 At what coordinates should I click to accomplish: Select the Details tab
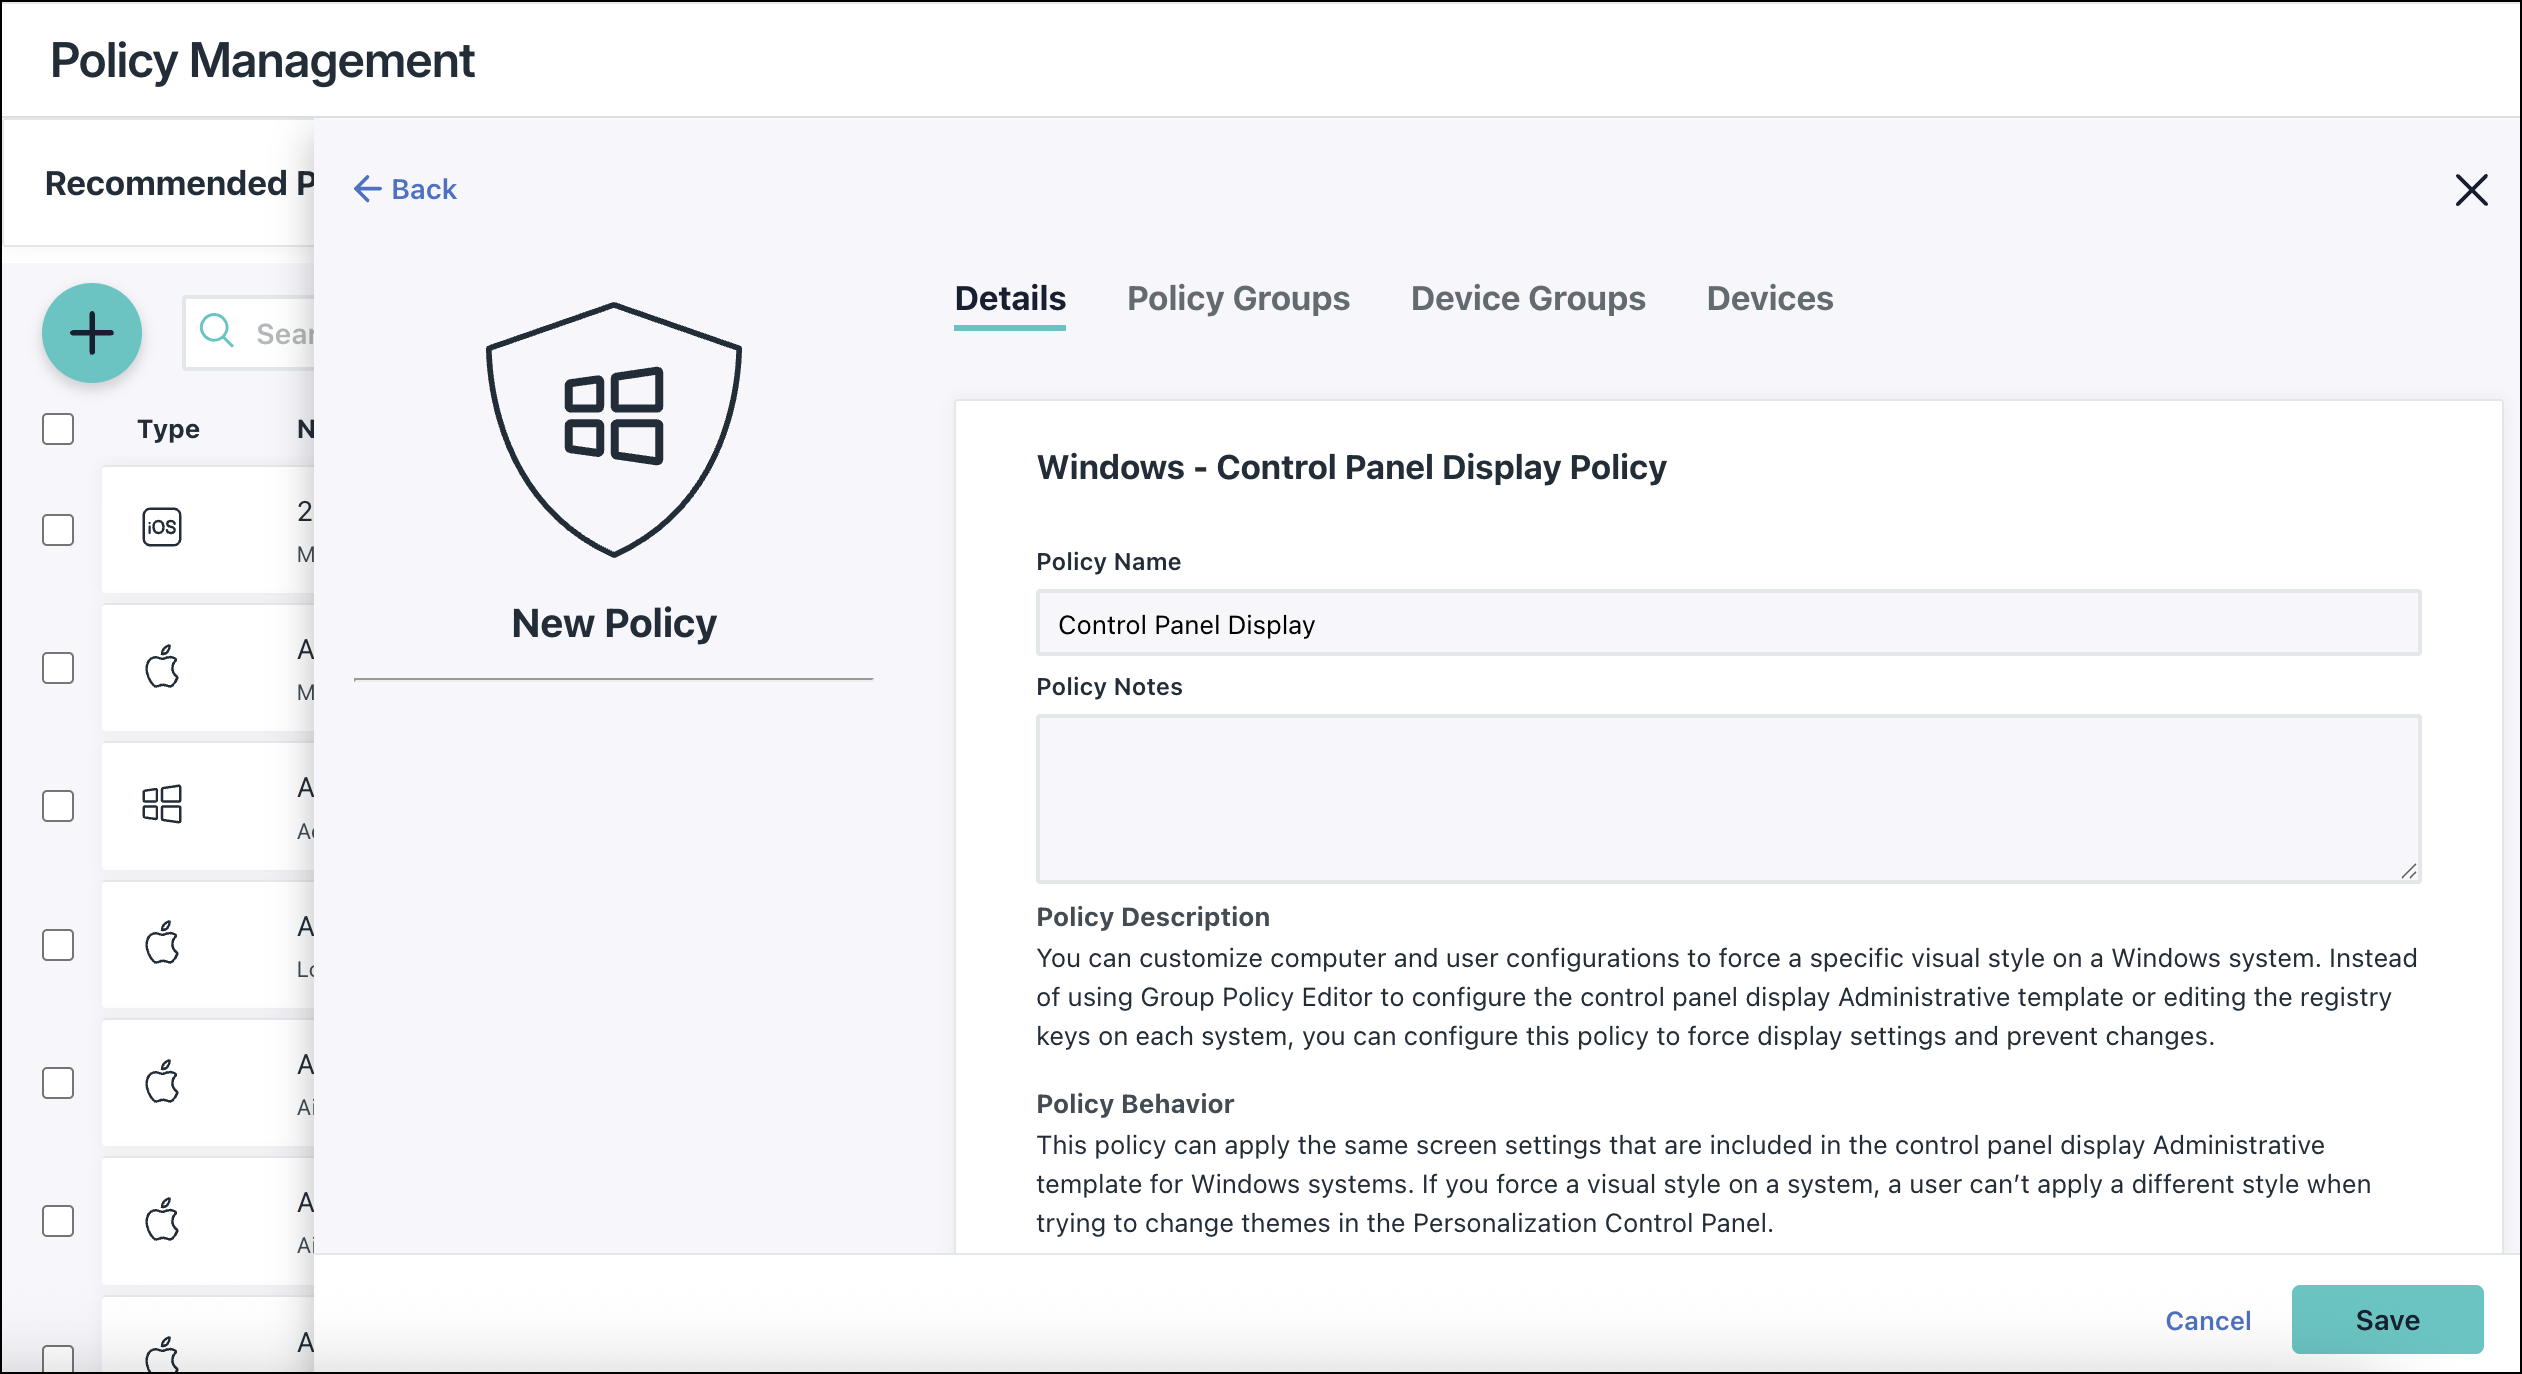[x=1008, y=298]
